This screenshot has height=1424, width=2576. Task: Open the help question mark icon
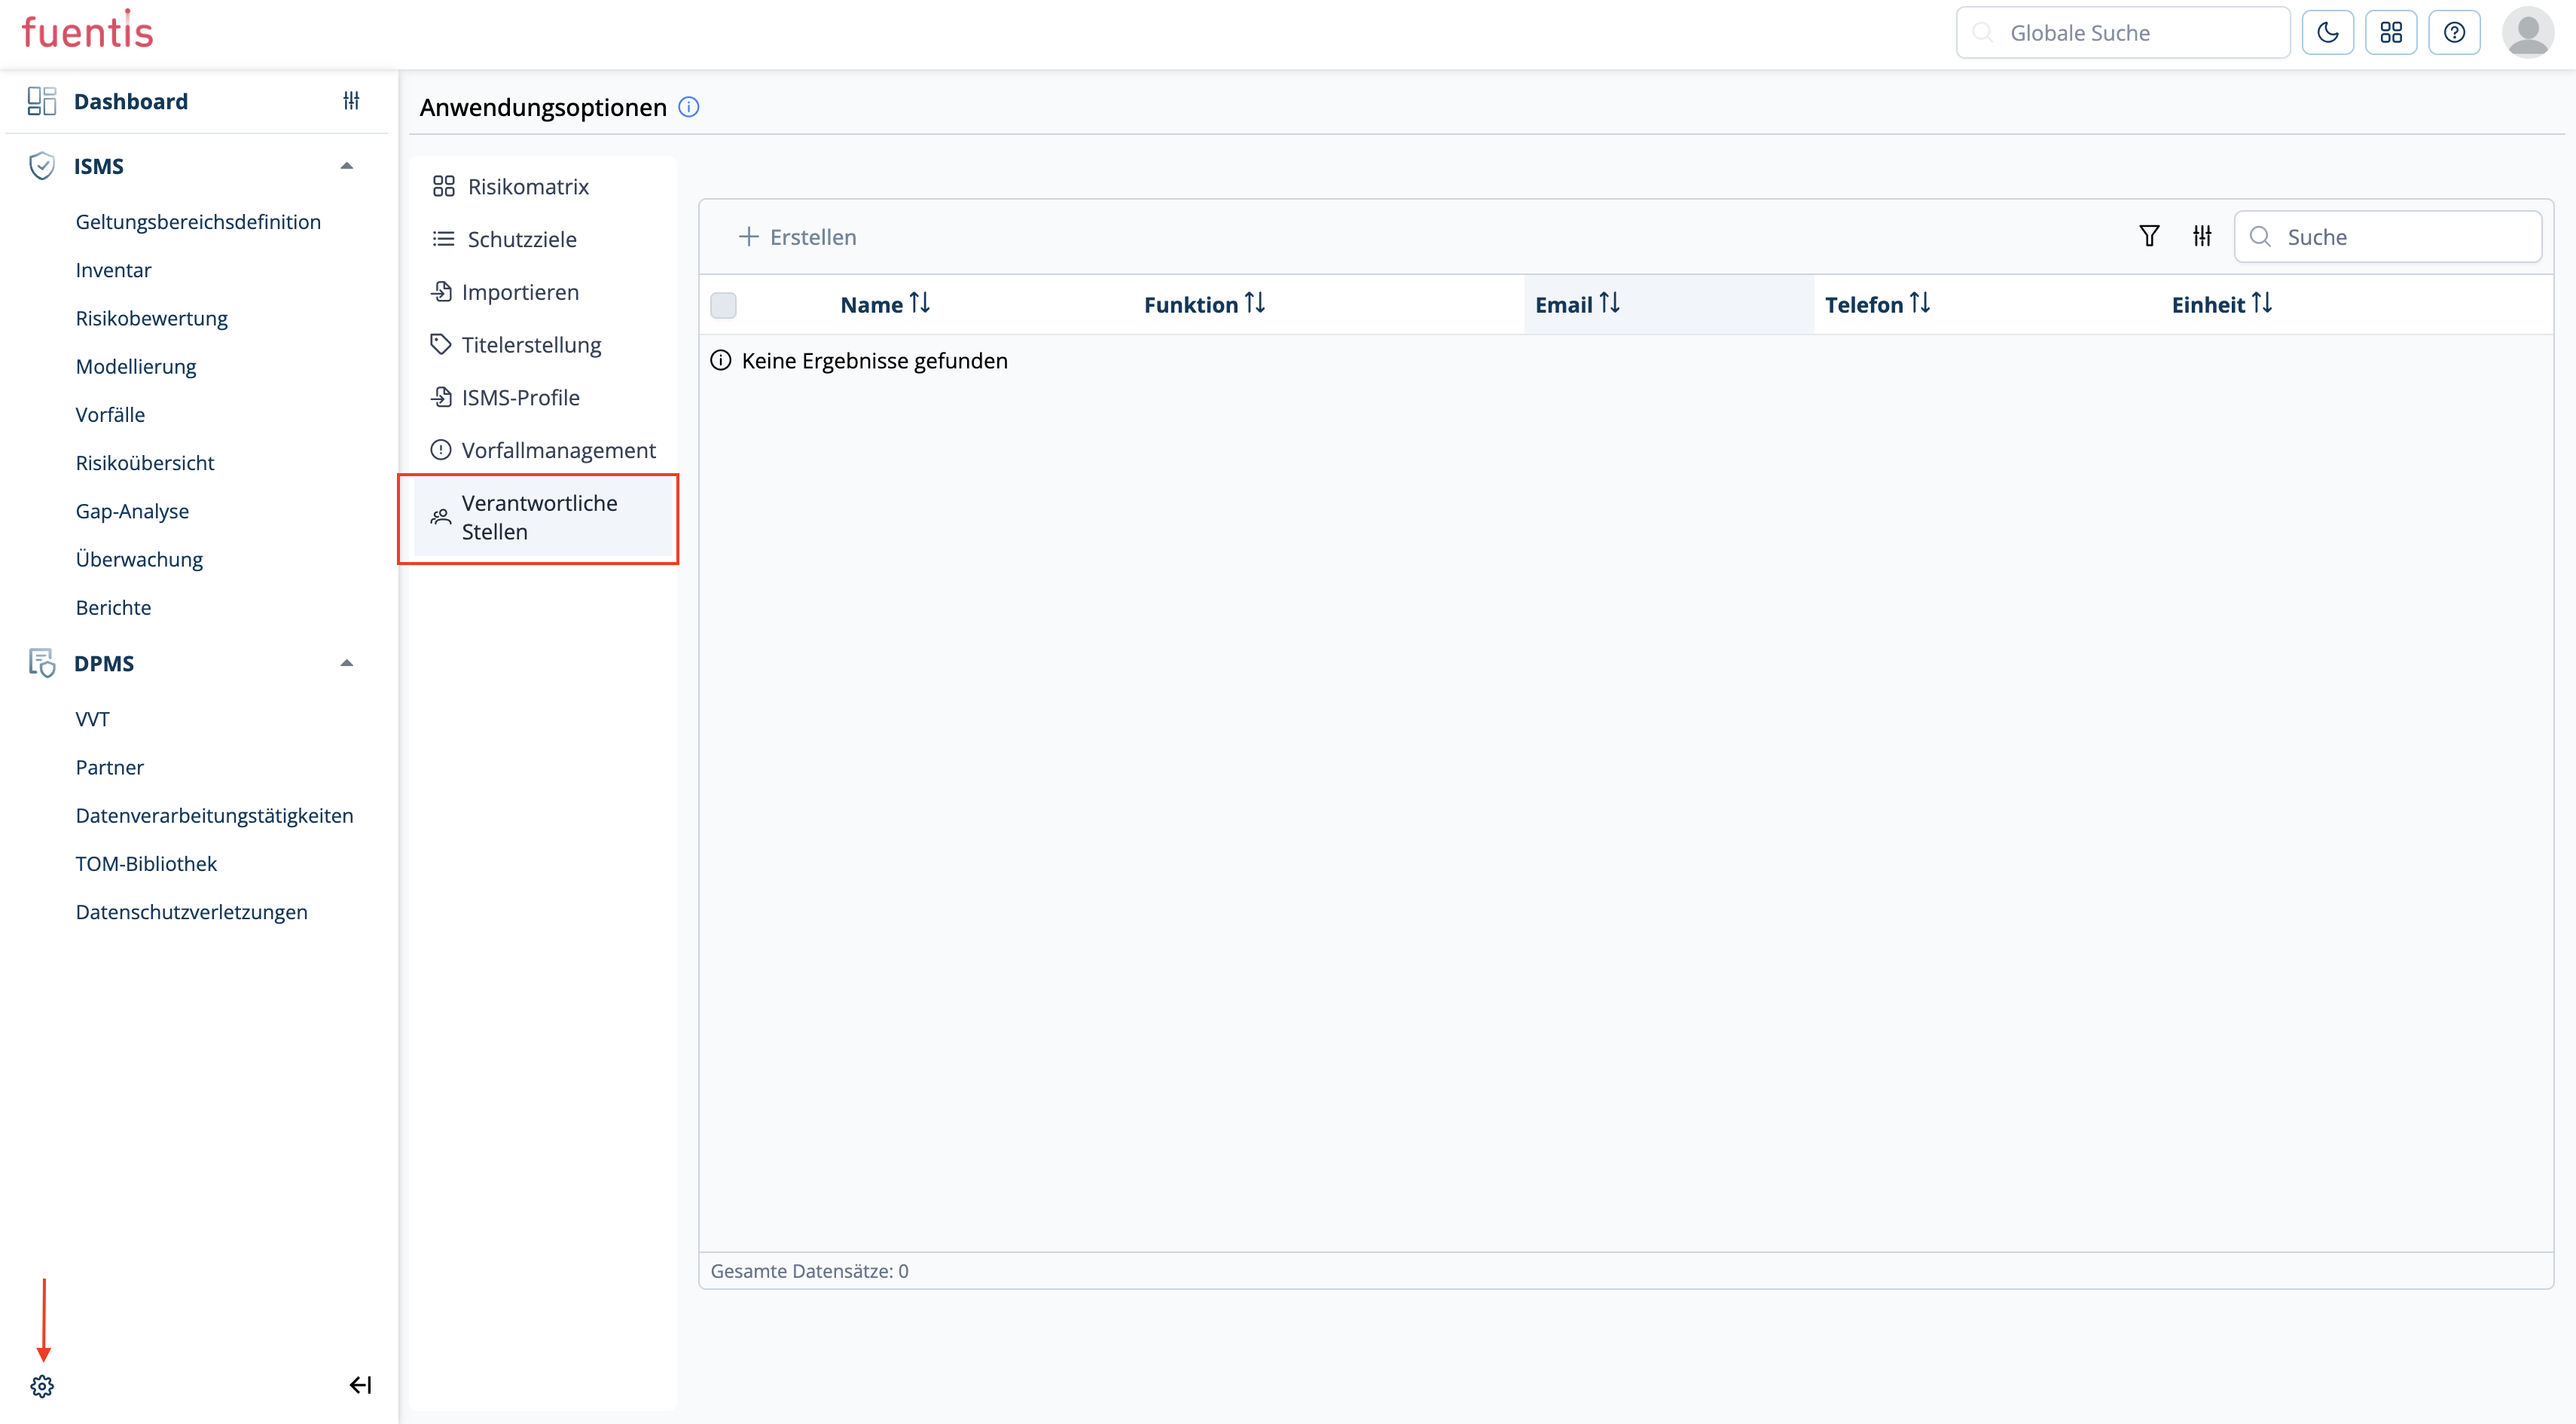tap(2454, 33)
